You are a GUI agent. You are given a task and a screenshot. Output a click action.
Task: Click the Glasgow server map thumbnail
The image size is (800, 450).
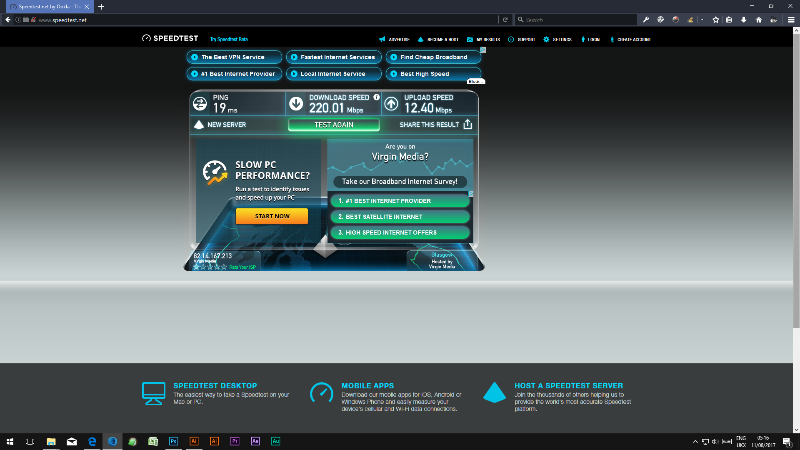pyautogui.click(x=442, y=260)
